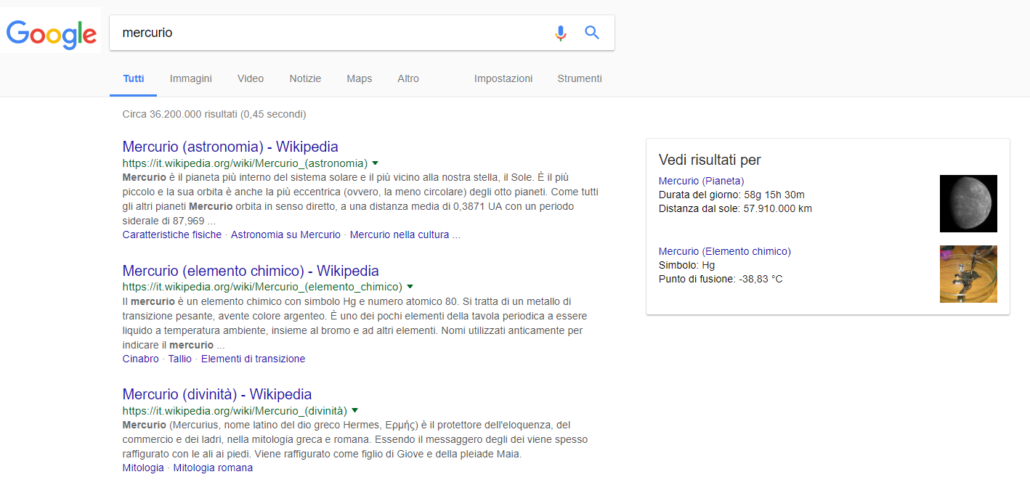Open the Mitologia sitelink
Image resolution: width=1030 pixels, height=485 pixels.
(143, 468)
